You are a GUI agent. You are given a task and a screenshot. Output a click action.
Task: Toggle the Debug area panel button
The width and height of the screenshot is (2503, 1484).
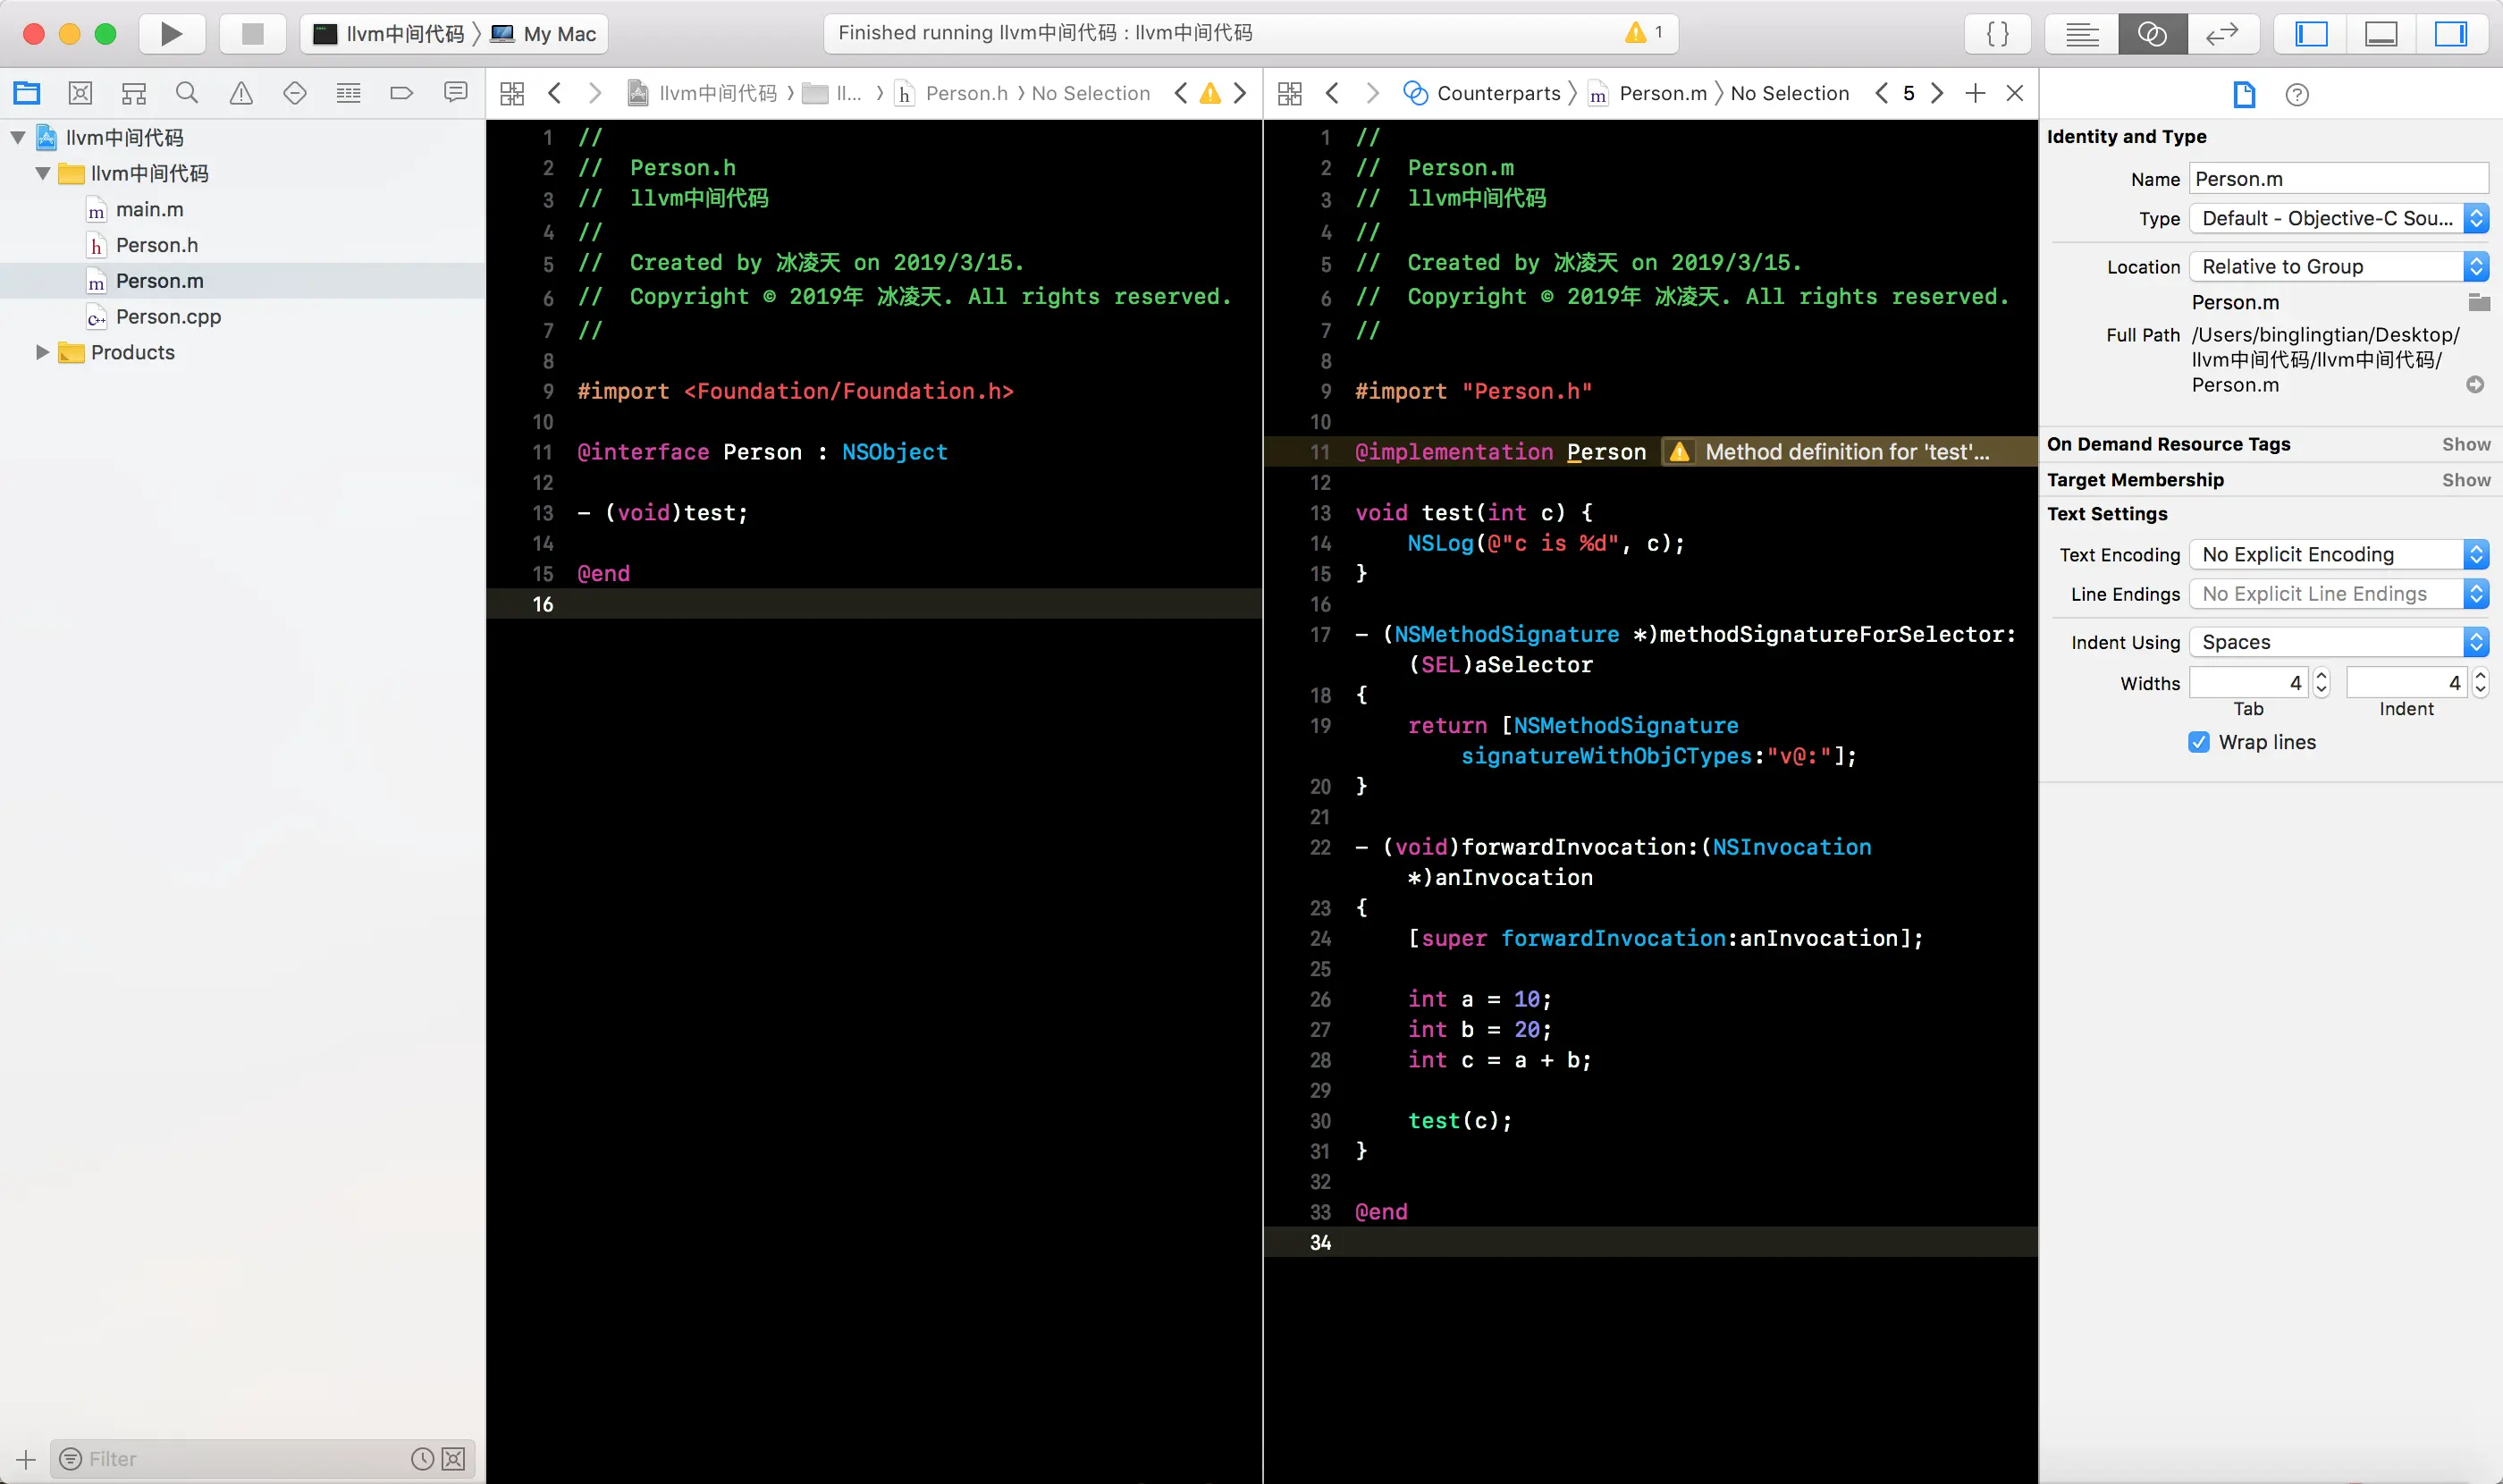[x=2380, y=34]
